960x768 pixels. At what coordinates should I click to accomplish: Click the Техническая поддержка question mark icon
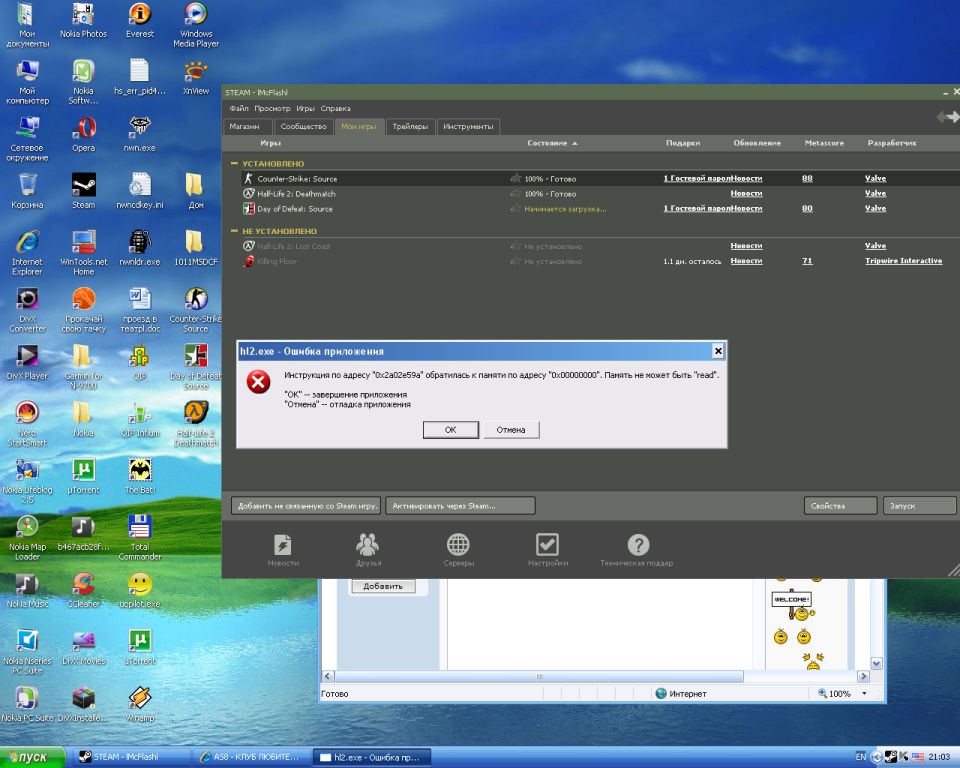(637, 545)
